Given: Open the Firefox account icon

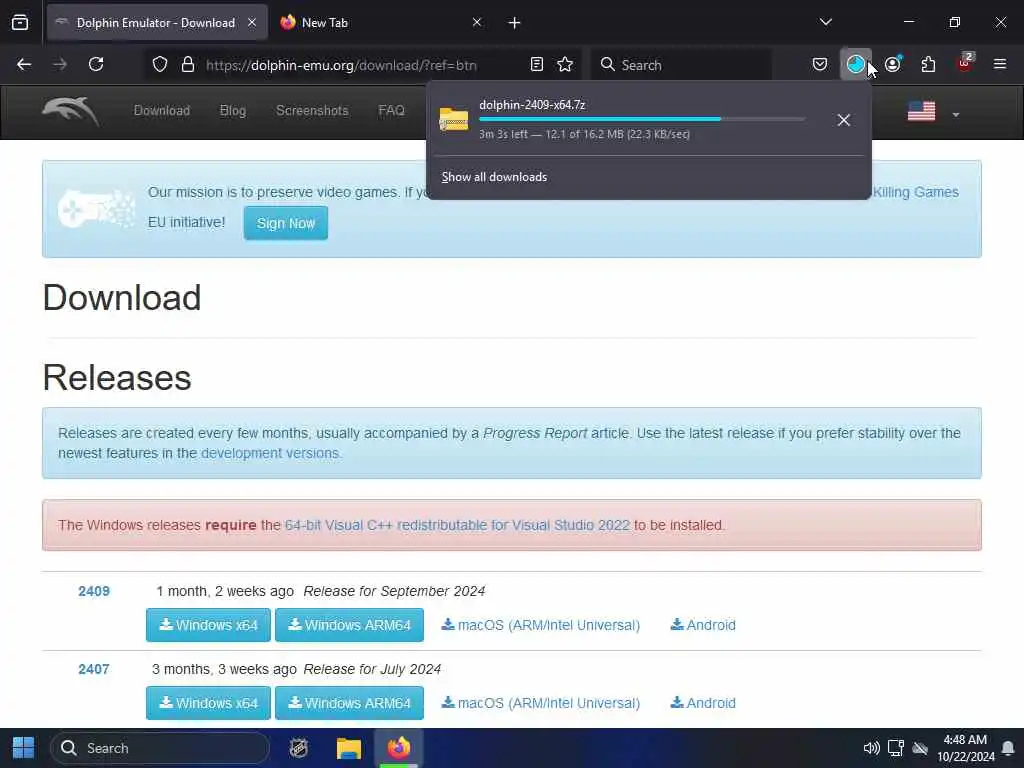Looking at the screenshot, I should click(893, 64).
